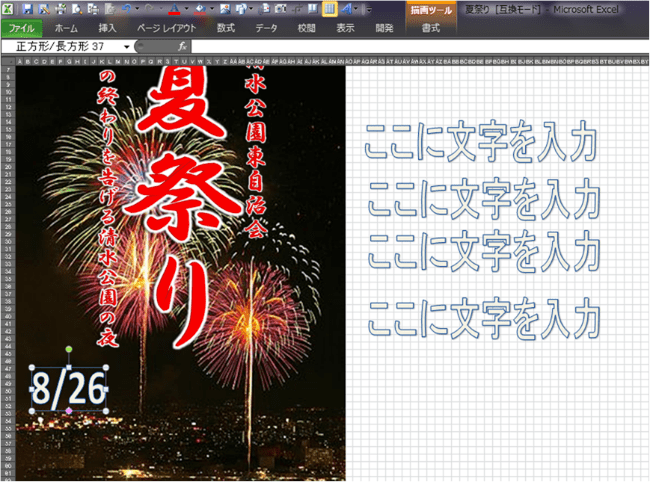
Task: Click the WordArt blue A icon
Action: point(346,9)
